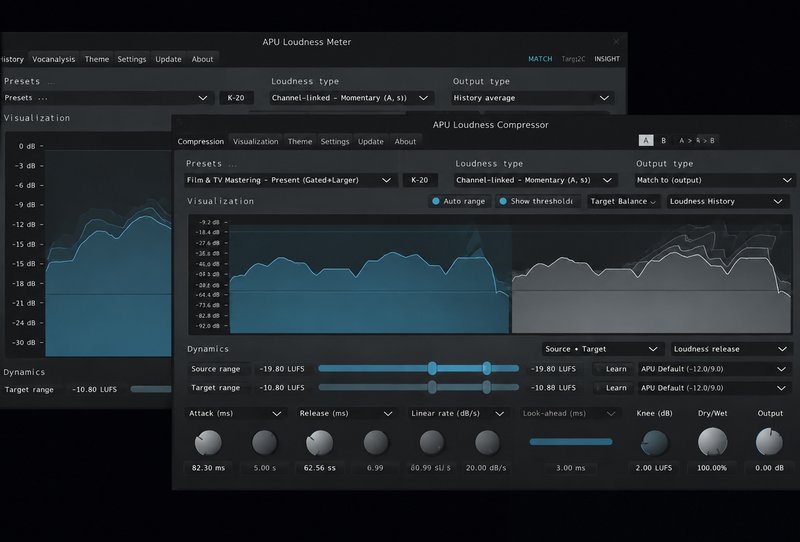Expand the Loudness History dropdown
The image size is (800, 542).
727,201
